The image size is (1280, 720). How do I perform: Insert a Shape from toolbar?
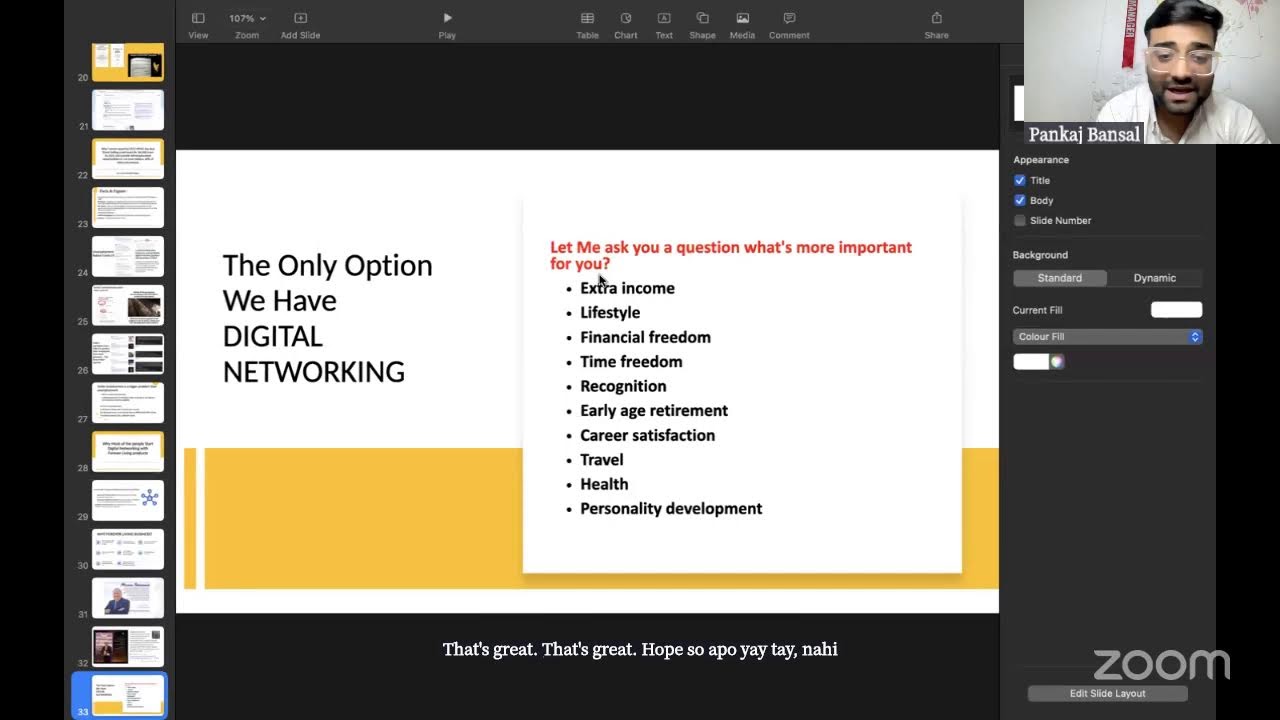tap(702, 25)
